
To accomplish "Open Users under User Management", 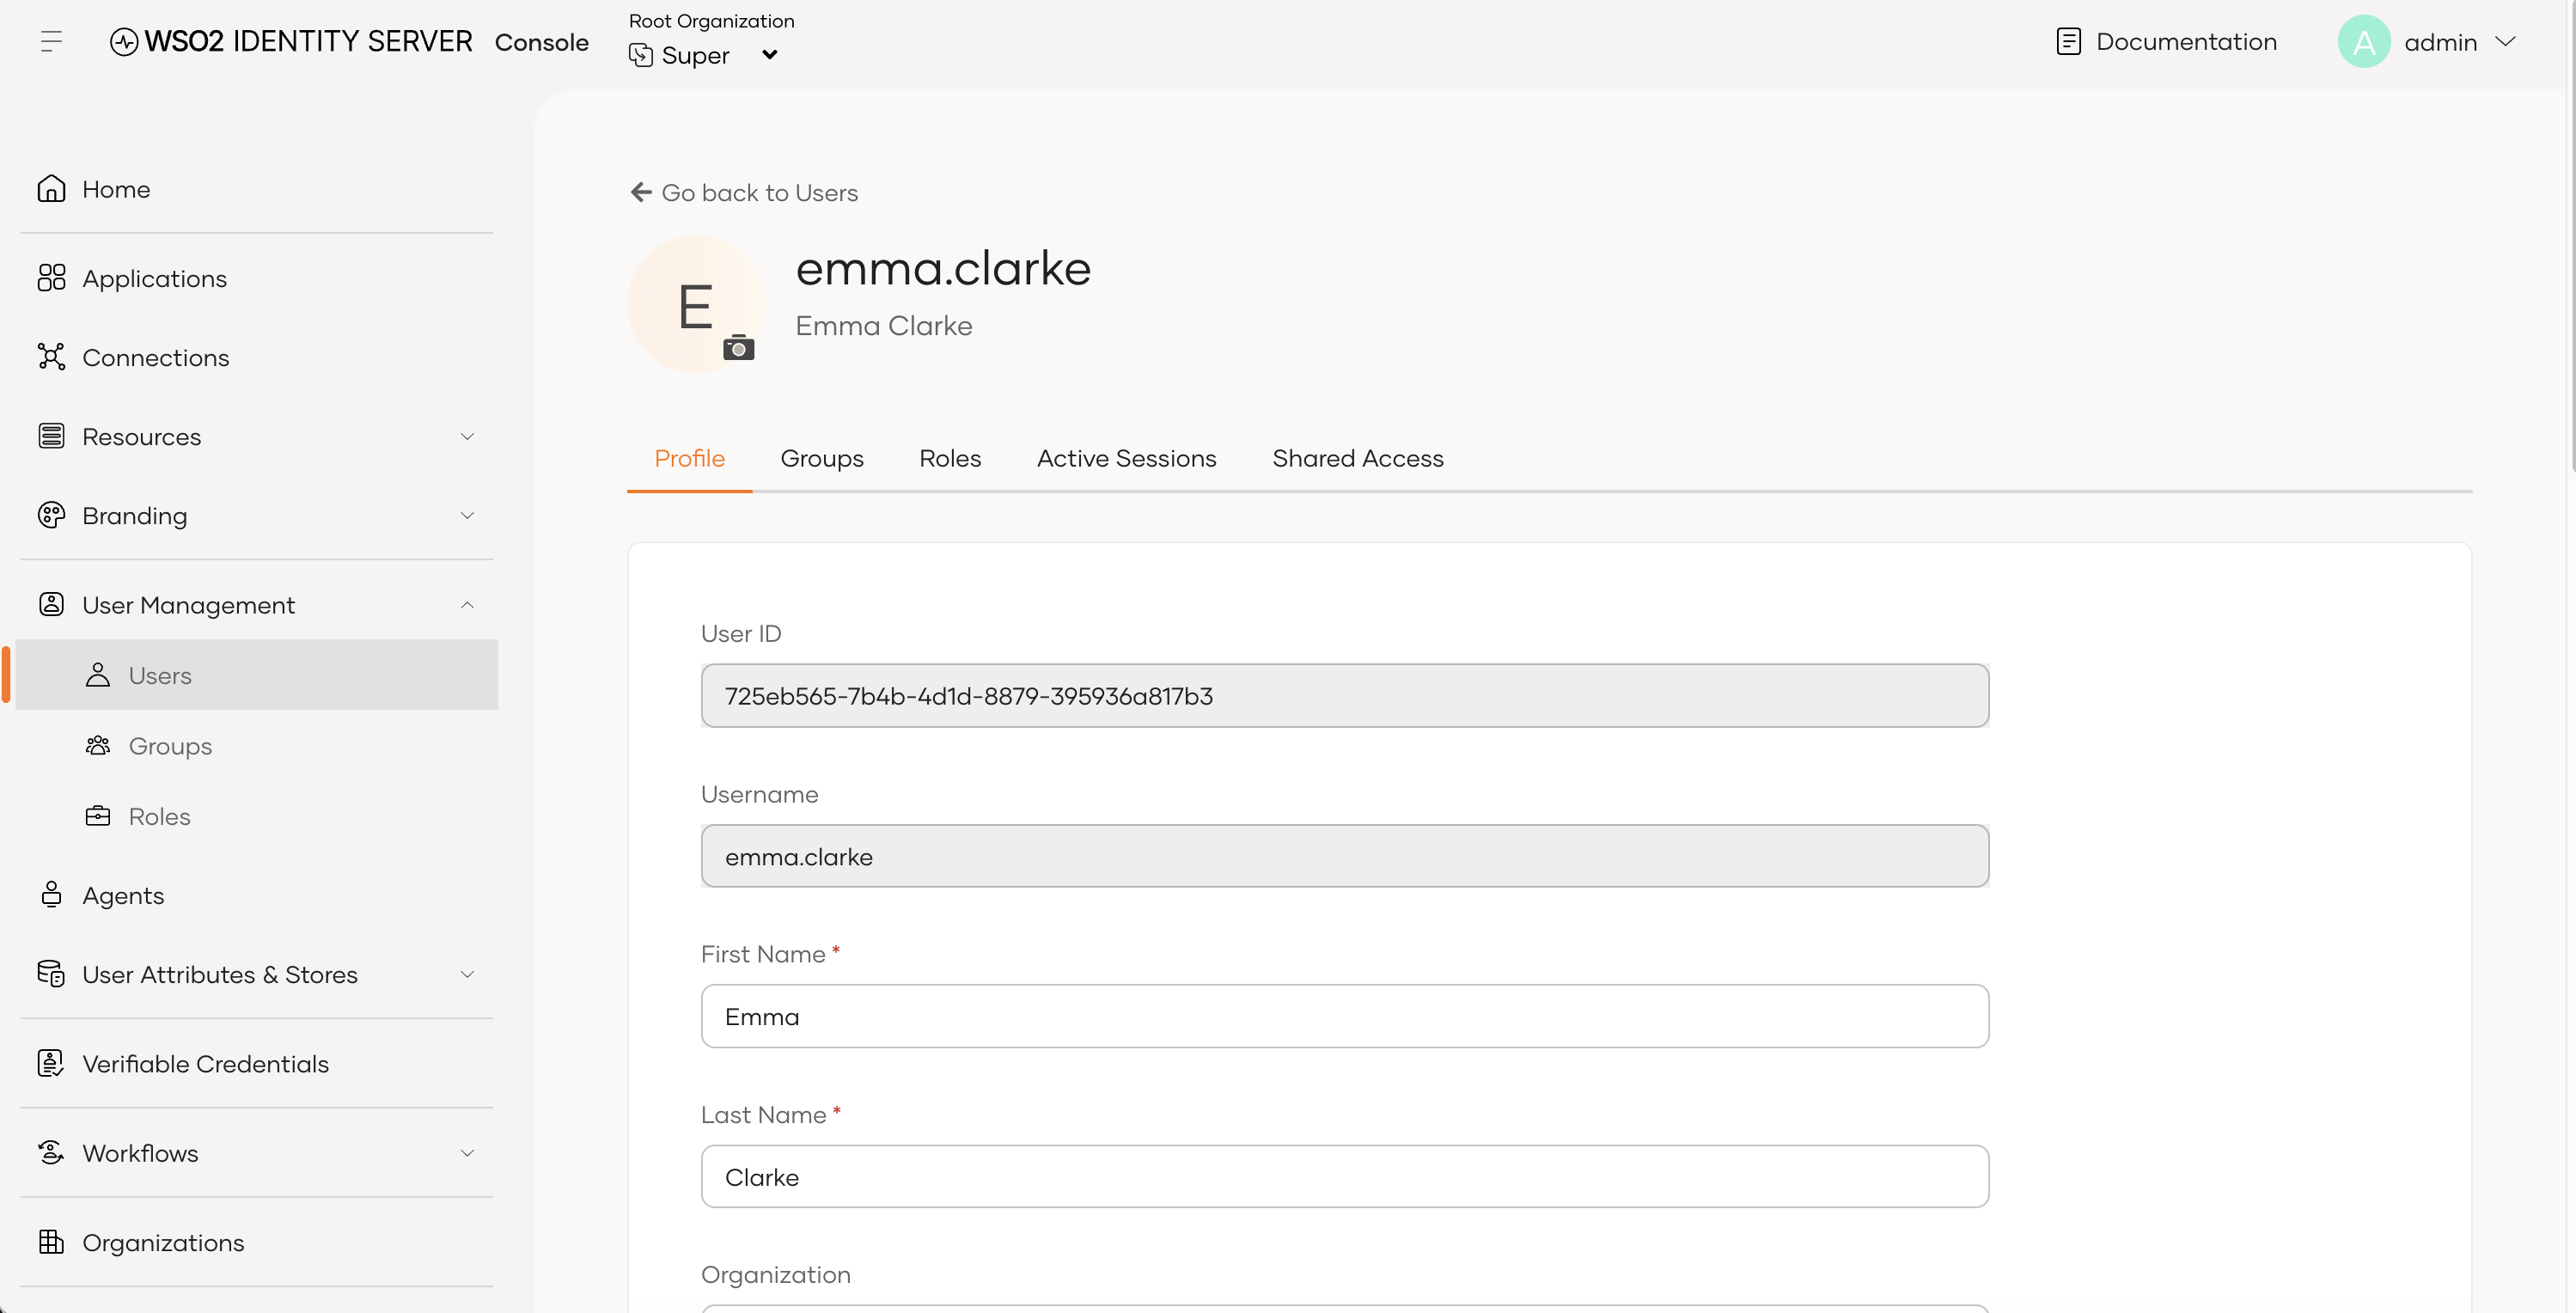I will tap(257, 675).
